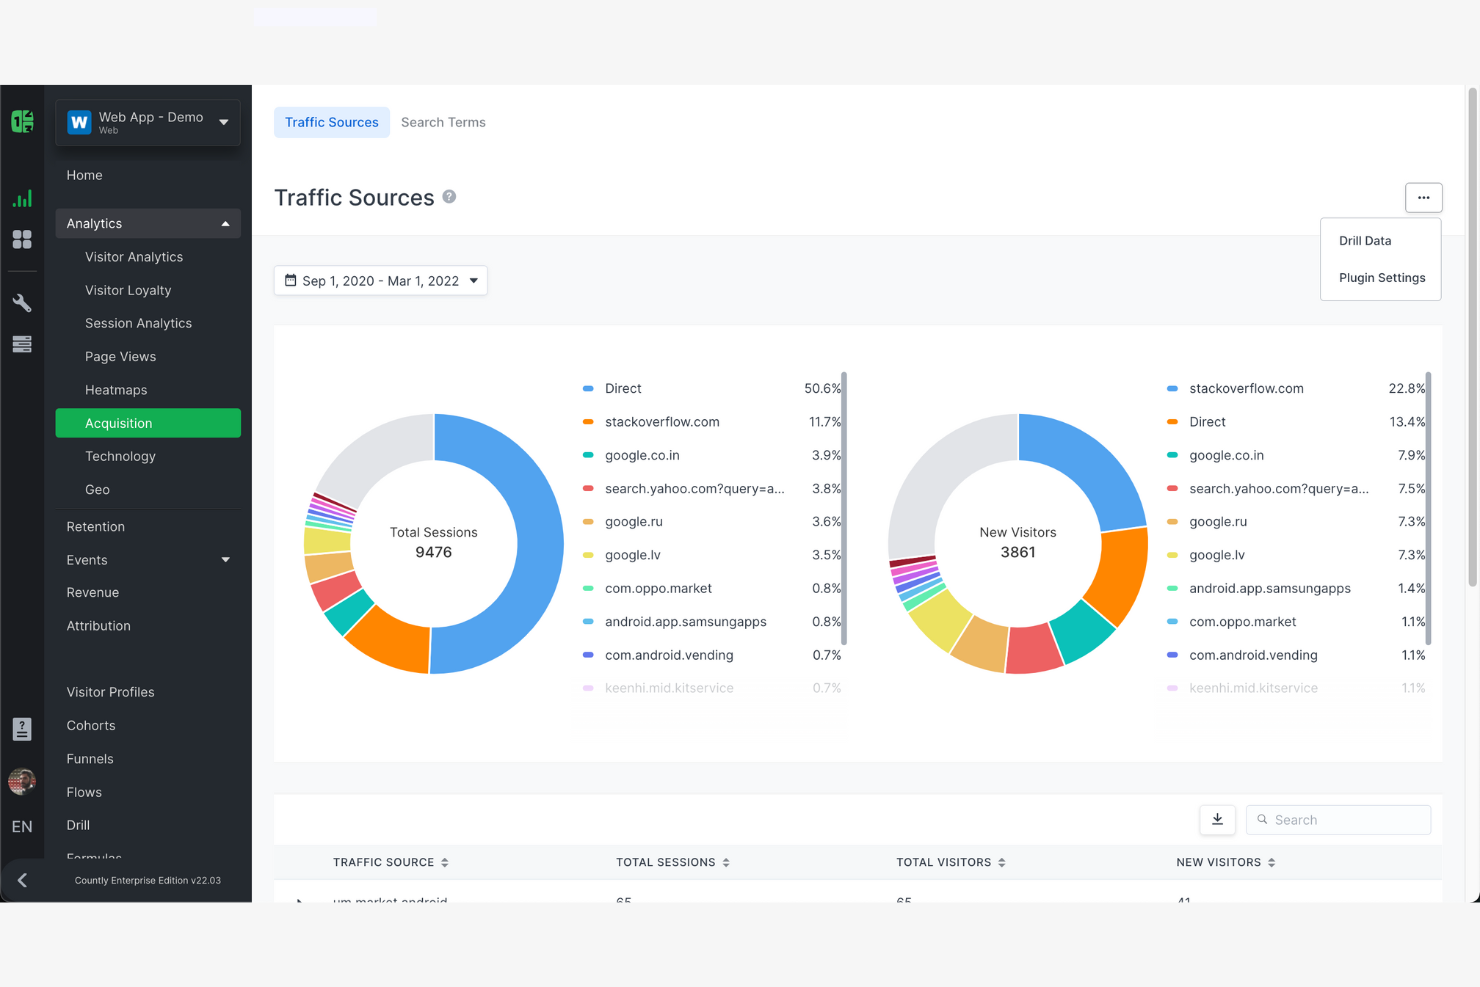Collapse the sidebar using the bottom chevron
Screen dimensions: 1480x987
(x=22, y=879)
